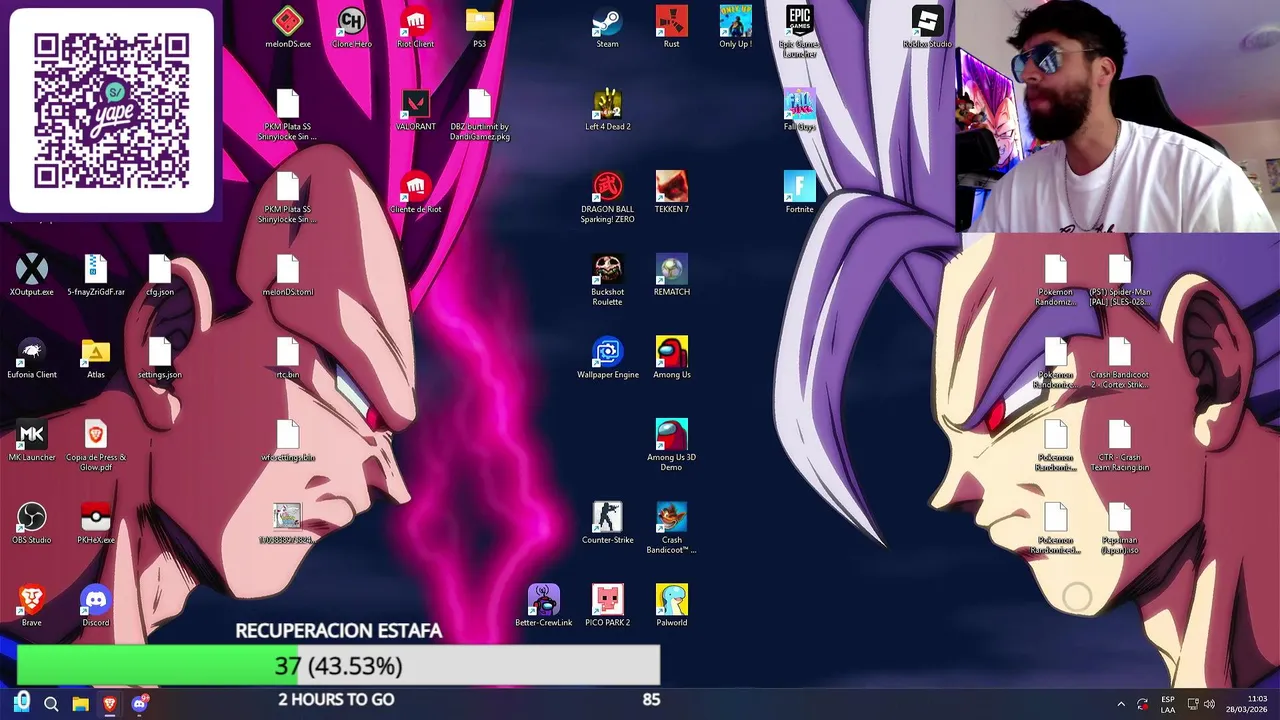1280x720 pixels.
Task: Open the ESP LAA language switcher
Action: click(x=1168, y=704)
